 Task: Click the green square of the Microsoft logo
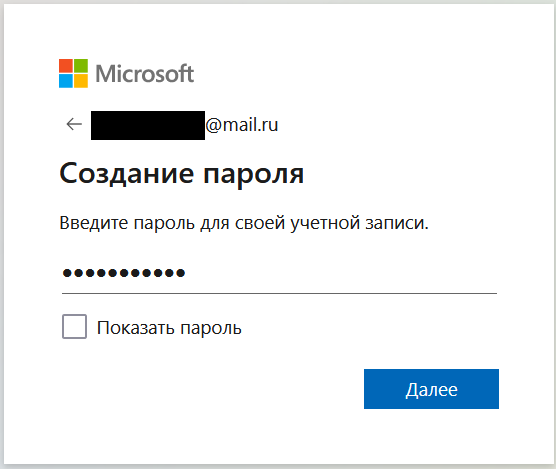pos(81,66)
